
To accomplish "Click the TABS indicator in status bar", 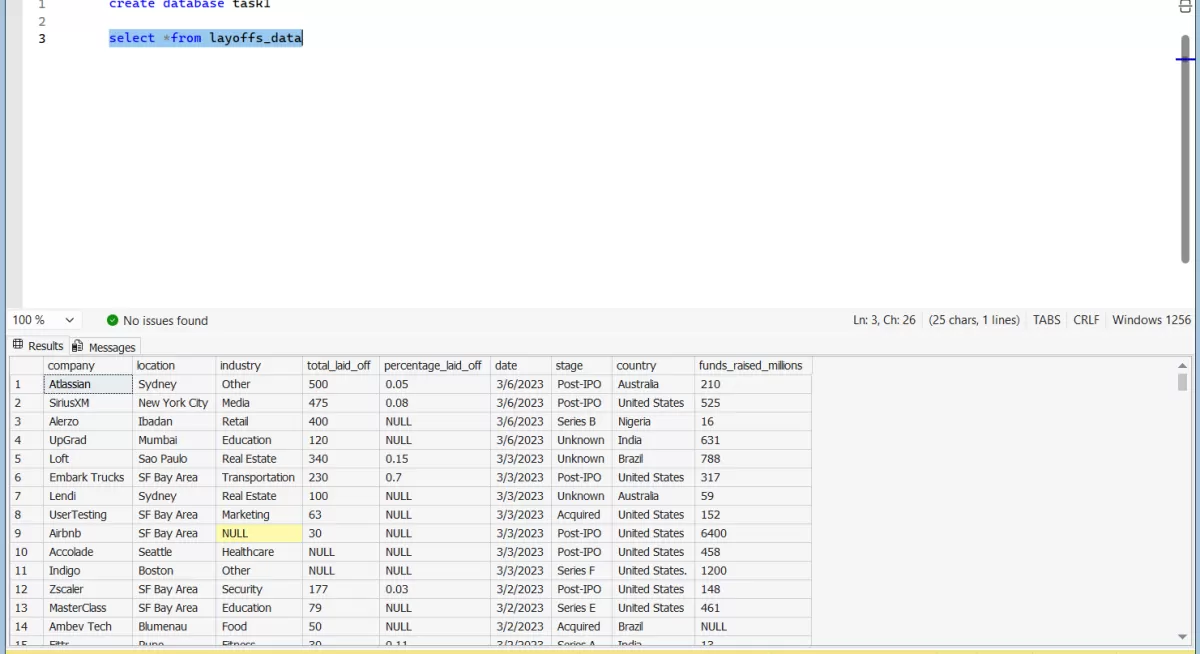I will click(1046, 320).
